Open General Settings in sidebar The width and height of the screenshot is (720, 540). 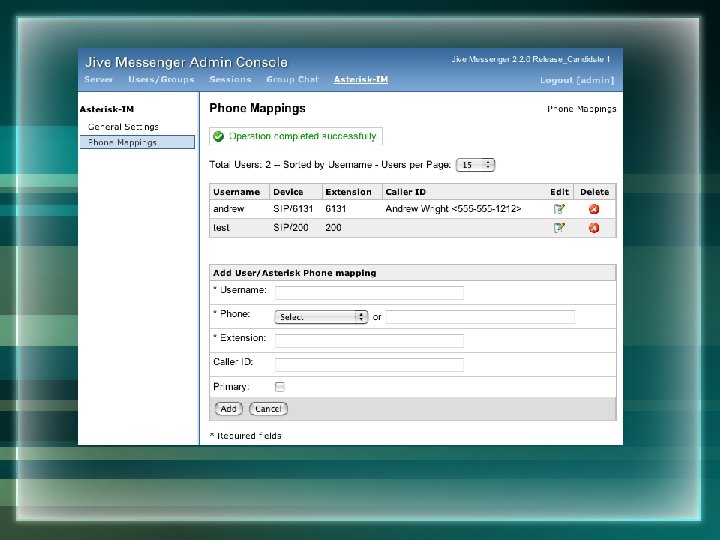123,127
